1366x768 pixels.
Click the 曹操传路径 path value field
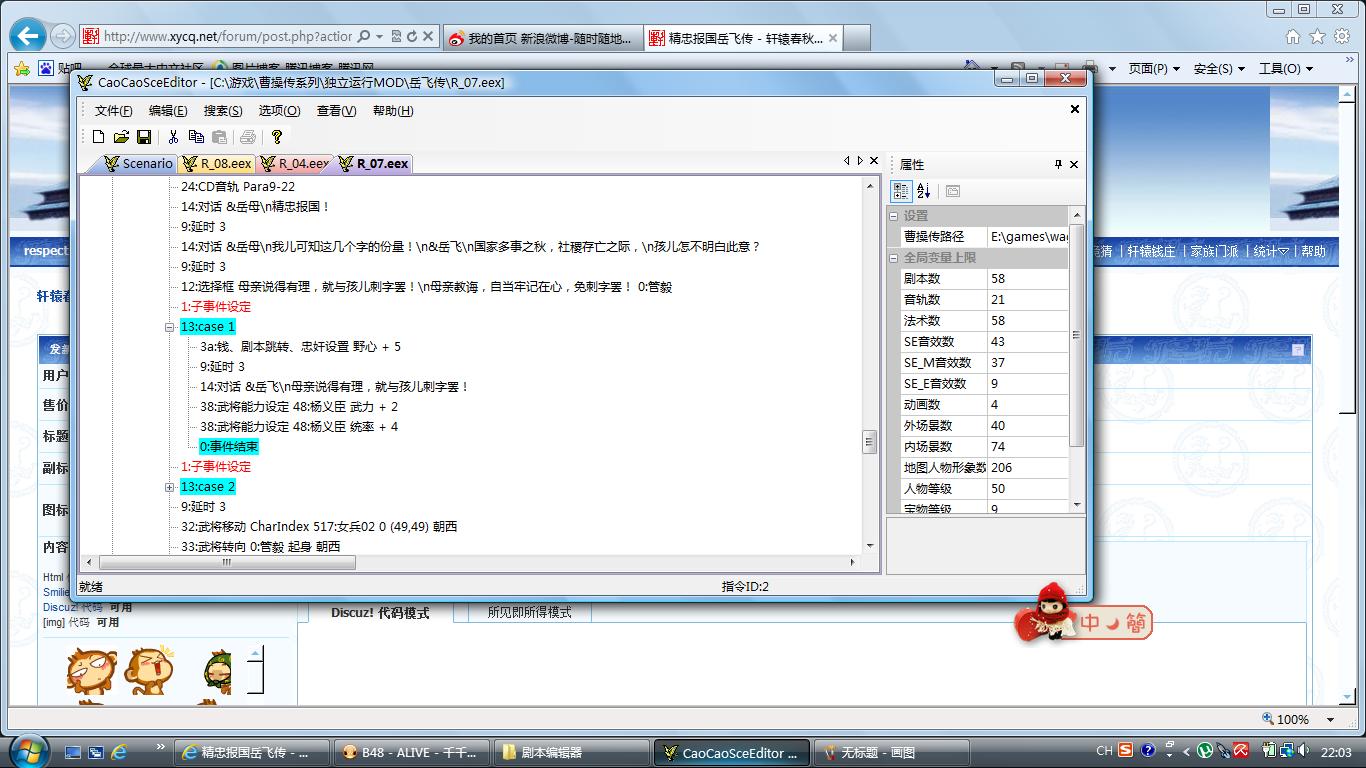pos(1027,237)
